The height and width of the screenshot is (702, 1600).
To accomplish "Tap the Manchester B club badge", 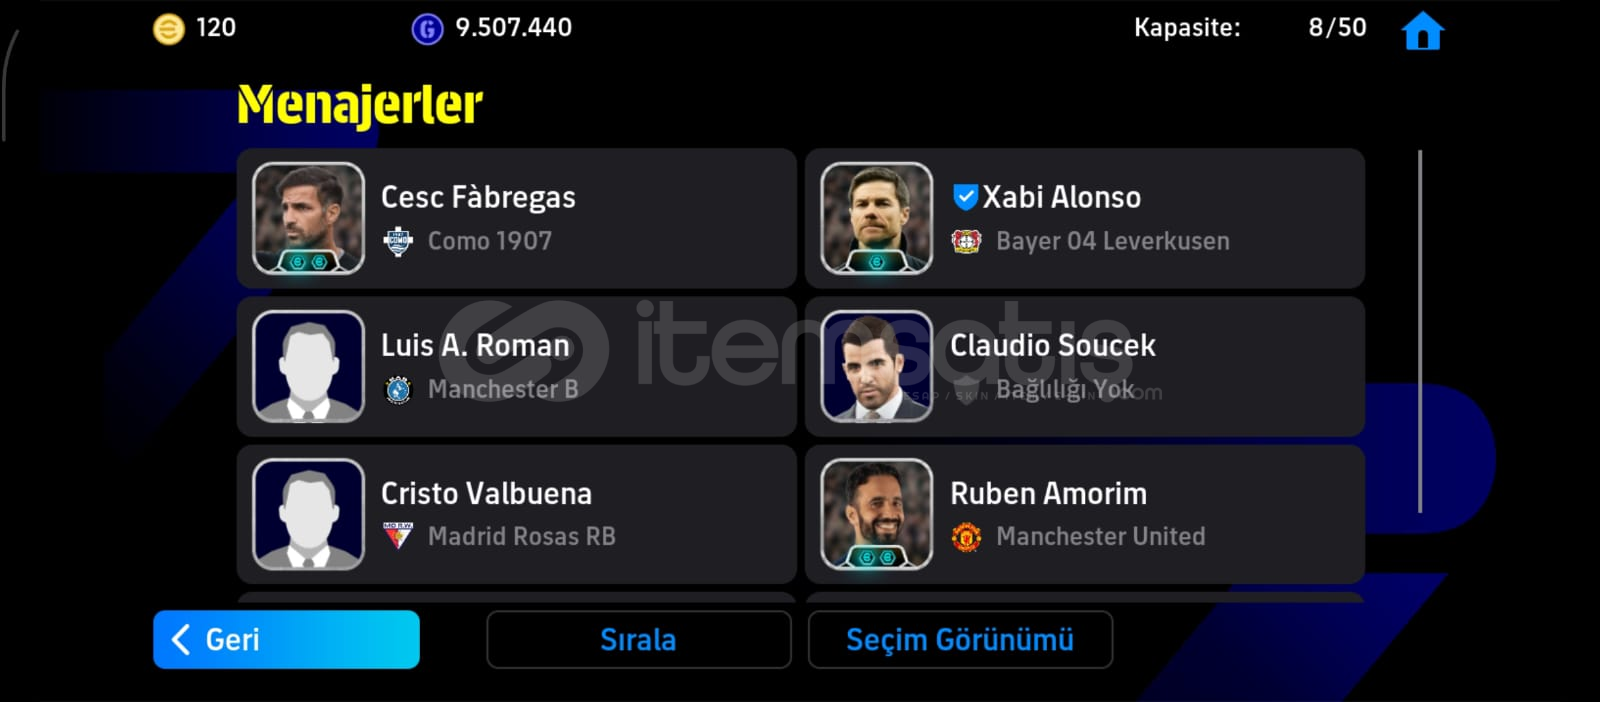I will point(398,390).
